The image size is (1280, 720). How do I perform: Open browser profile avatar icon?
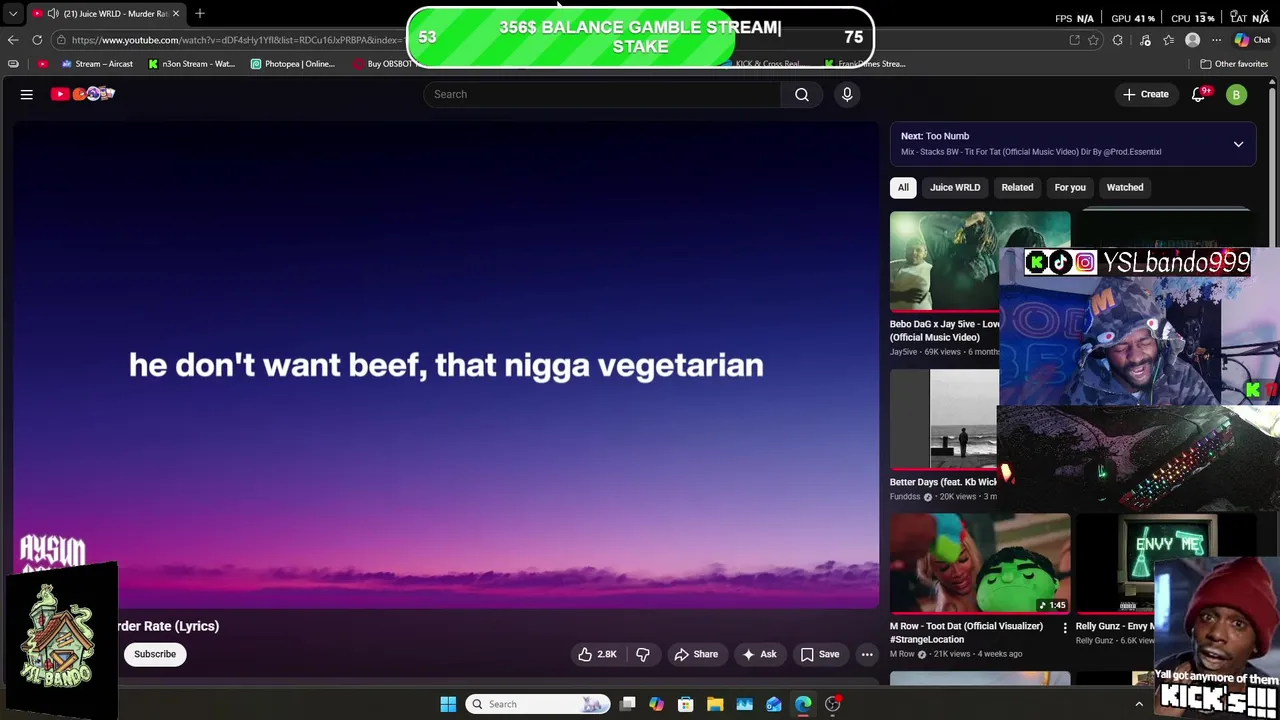tap(1192, 40)
